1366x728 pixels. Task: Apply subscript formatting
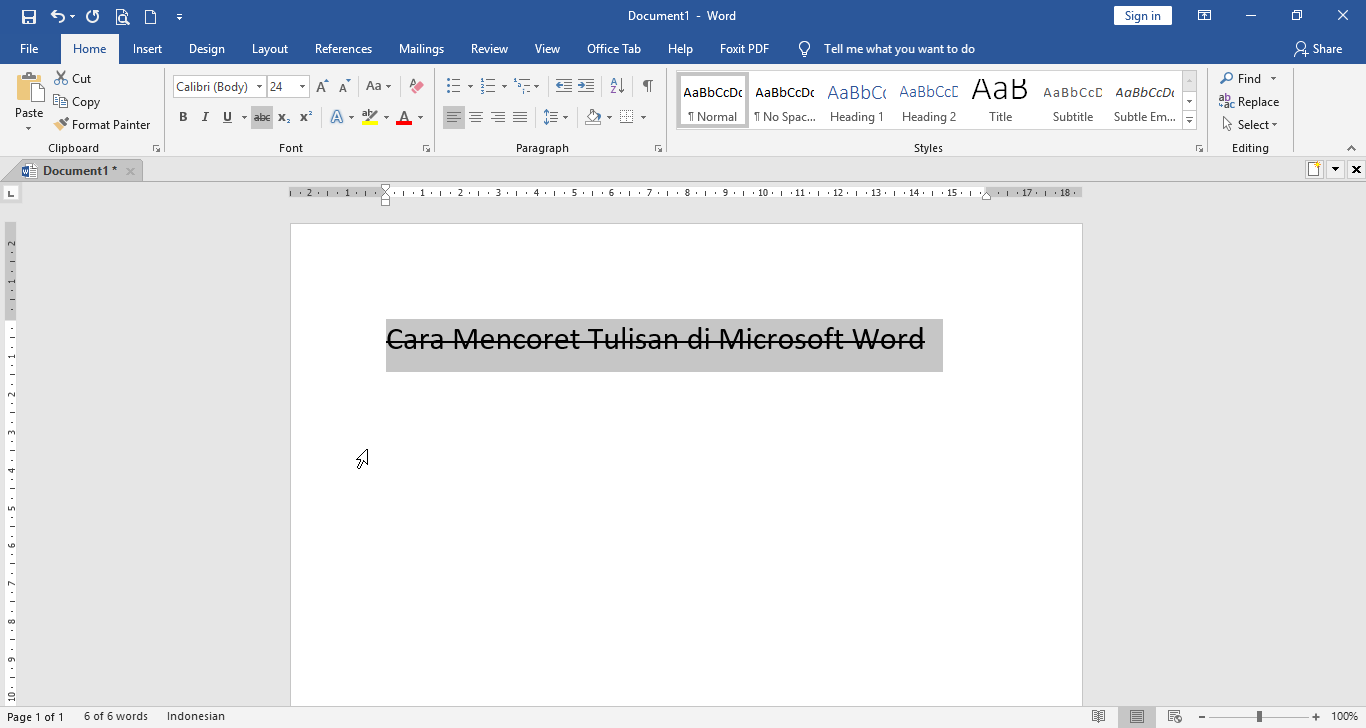point(284,117)
